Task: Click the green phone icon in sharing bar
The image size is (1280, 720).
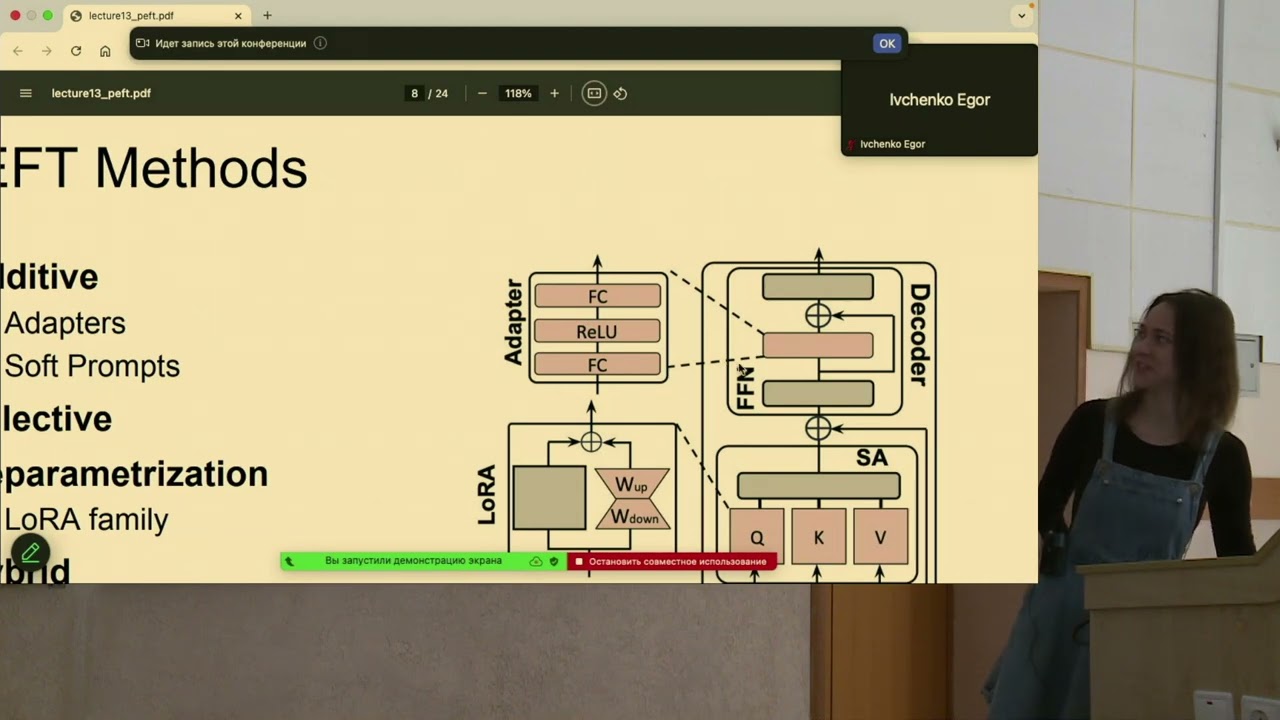Action: point(290,561)
